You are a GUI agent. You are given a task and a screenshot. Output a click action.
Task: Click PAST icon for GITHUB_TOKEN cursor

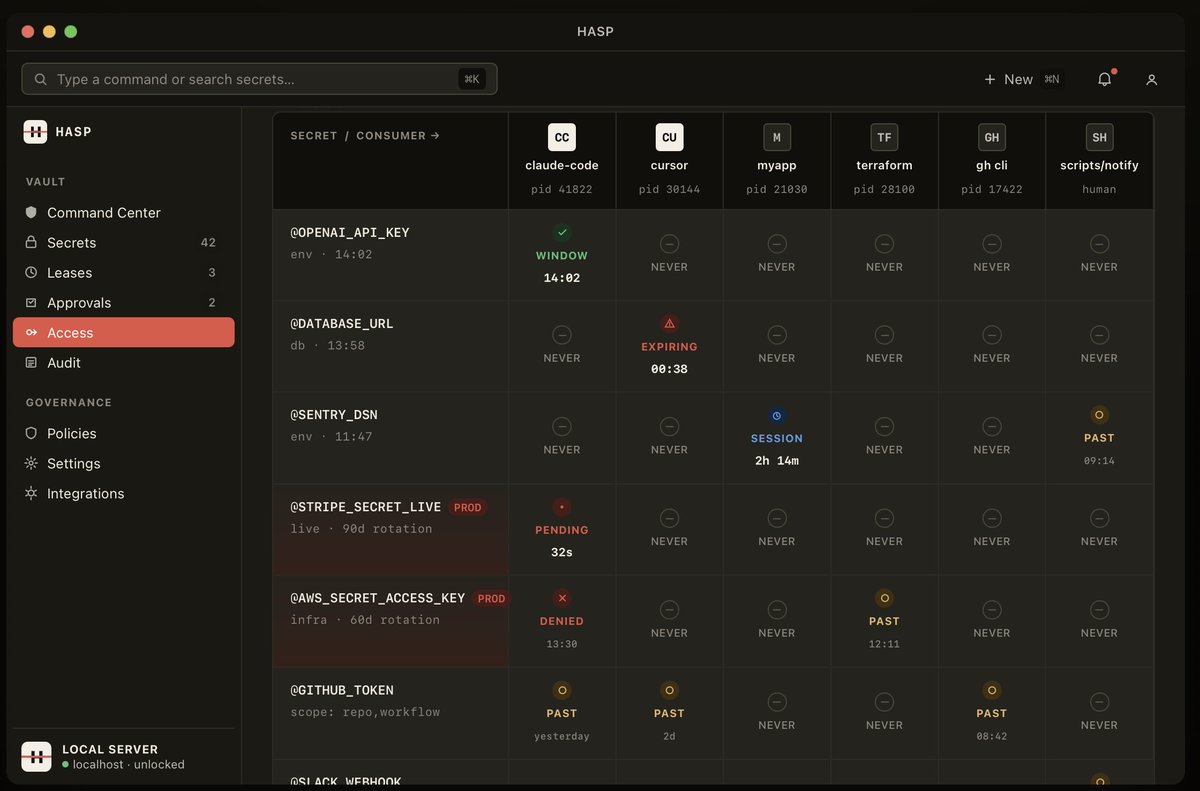(x=669, y=690)
